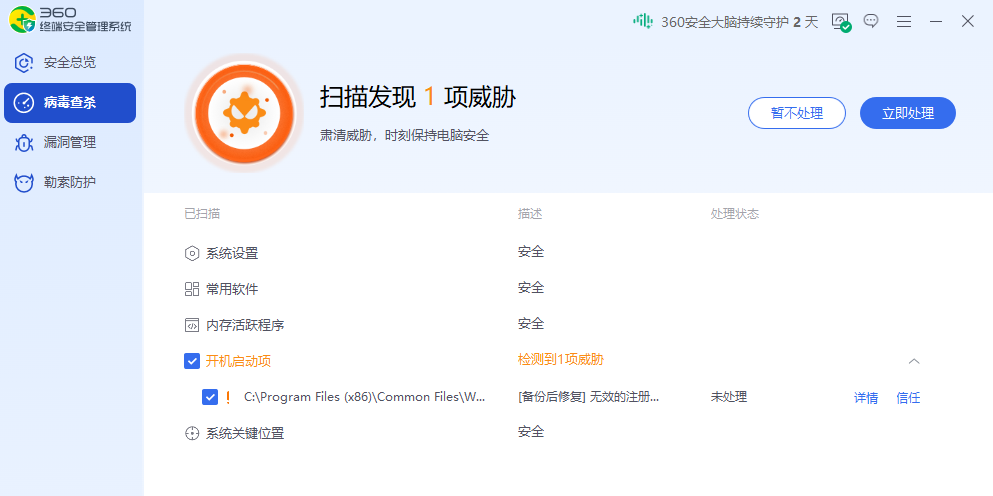Open the hamburger main menu
Viewport: 993px width, 496px height.
tap(904, 21)
